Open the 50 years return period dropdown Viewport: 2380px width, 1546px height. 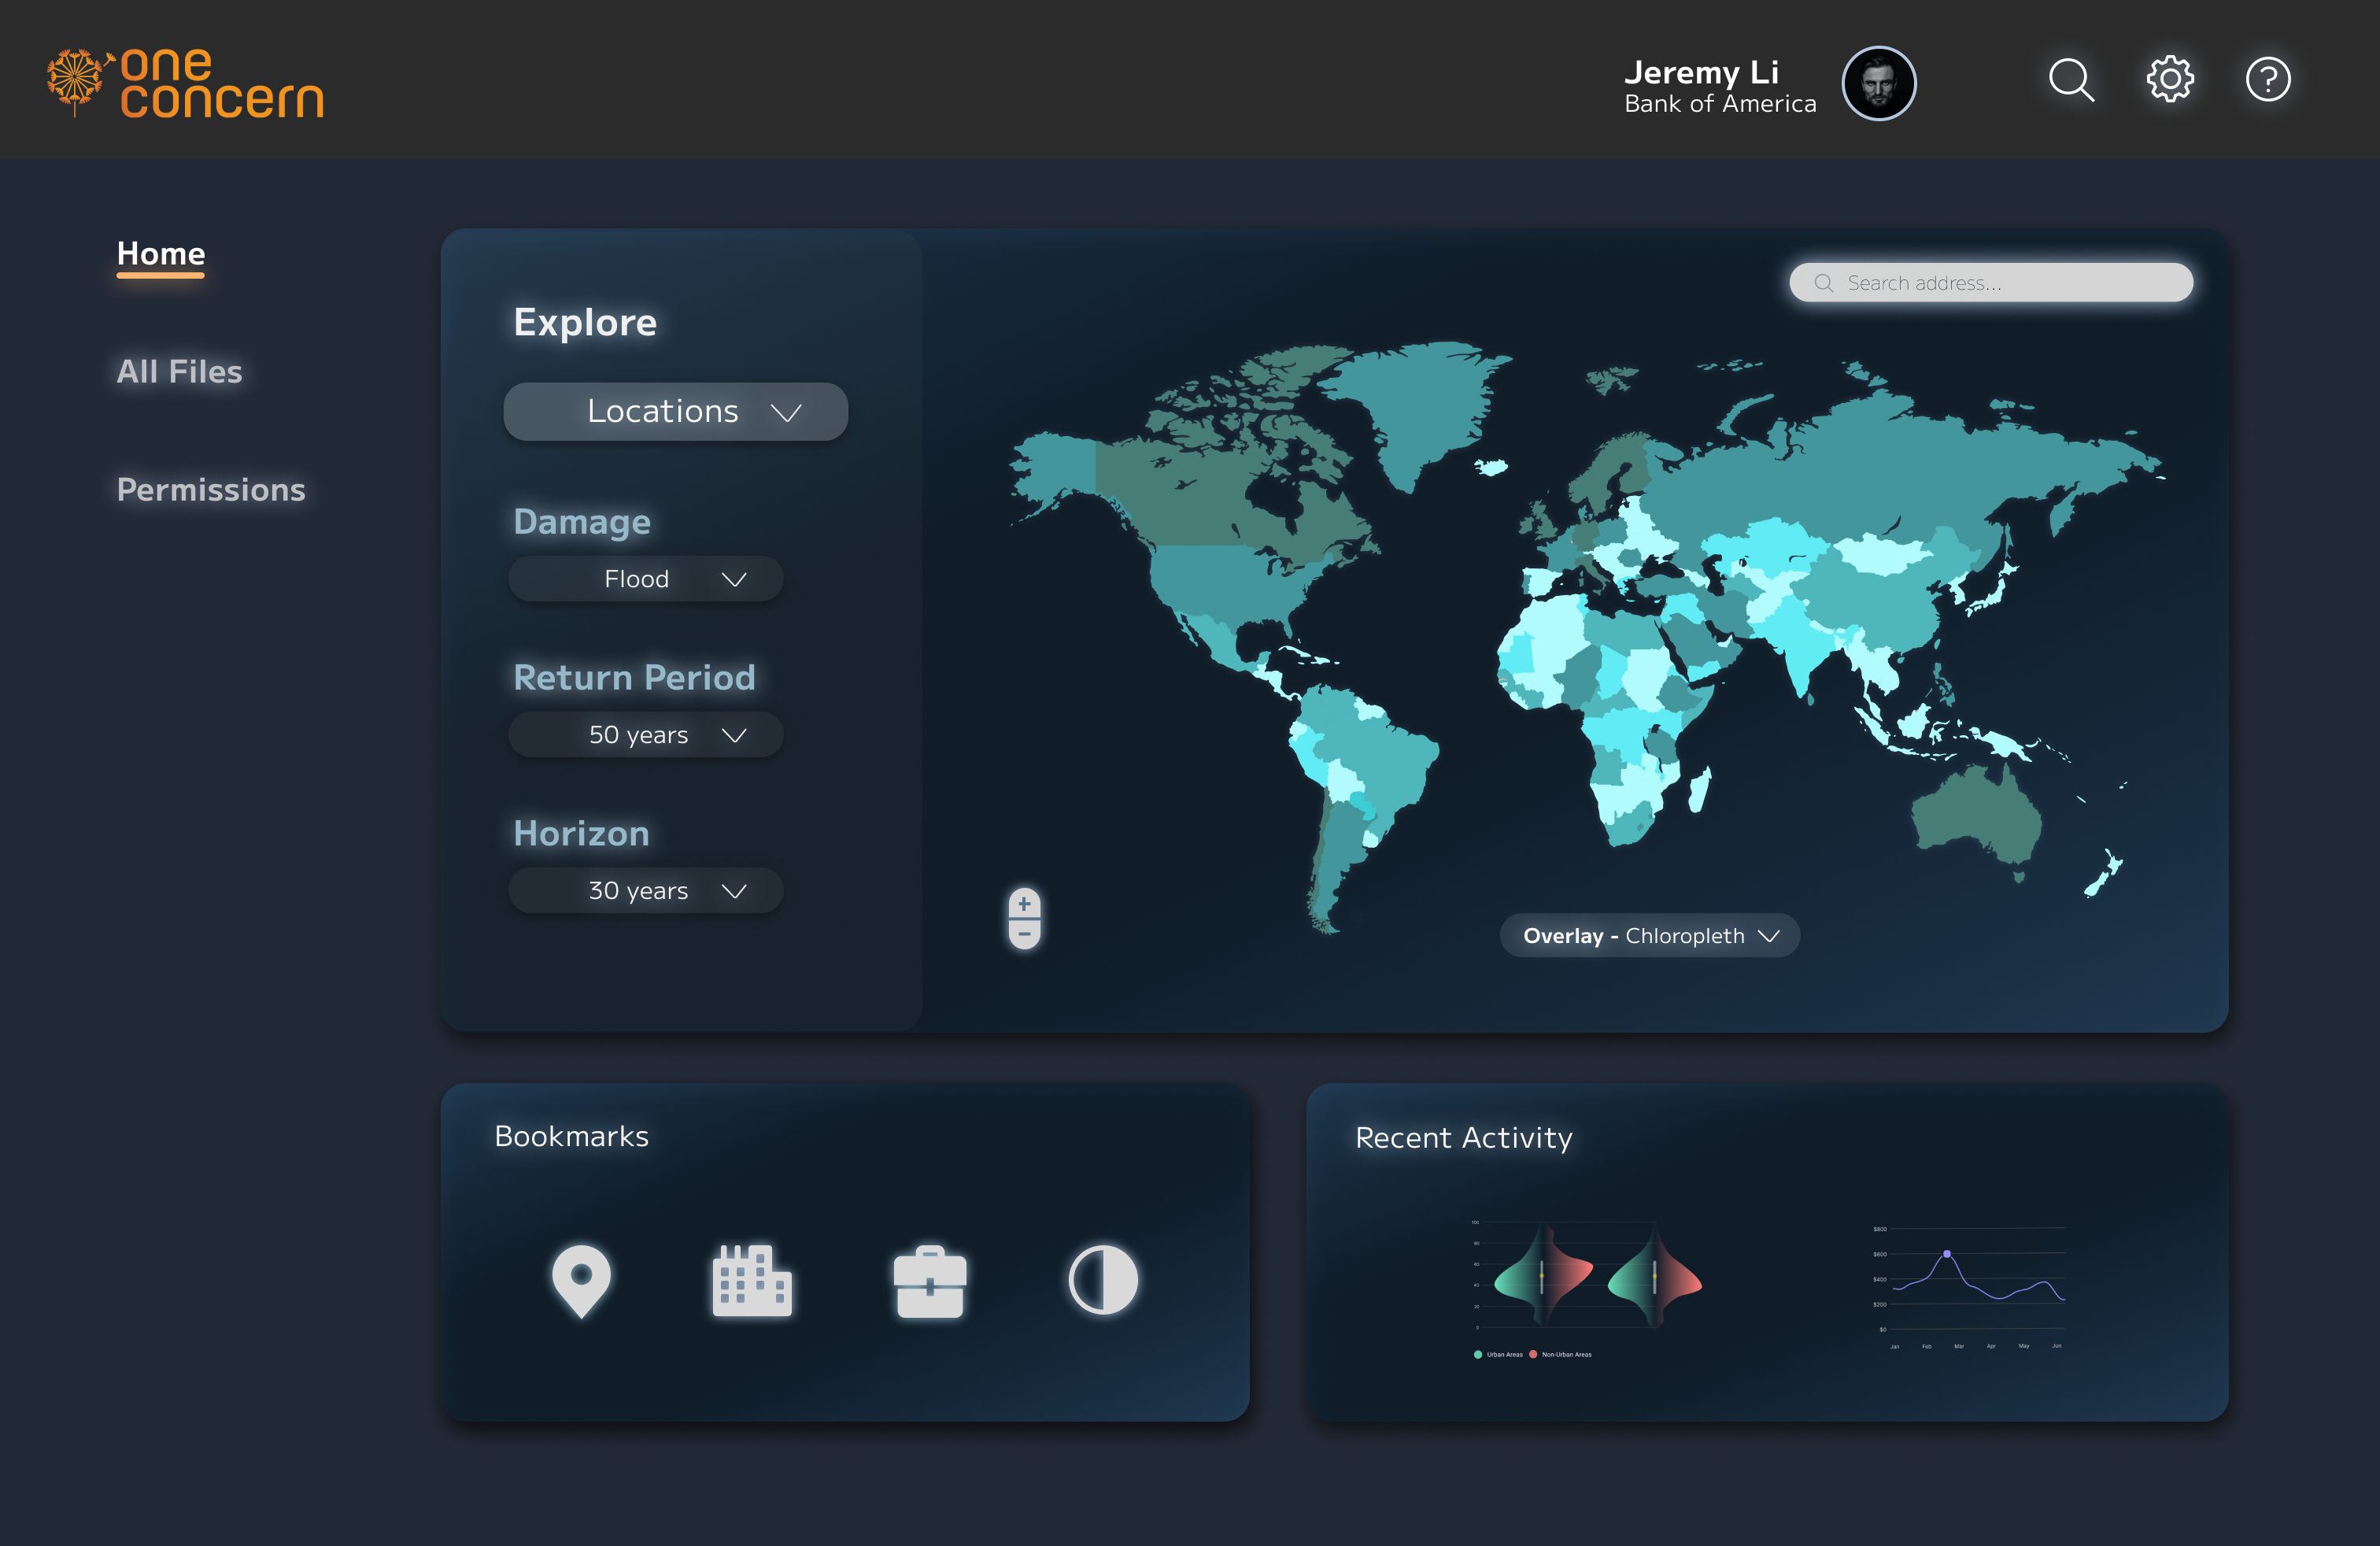pyautogui.click(x=646, y=735)
